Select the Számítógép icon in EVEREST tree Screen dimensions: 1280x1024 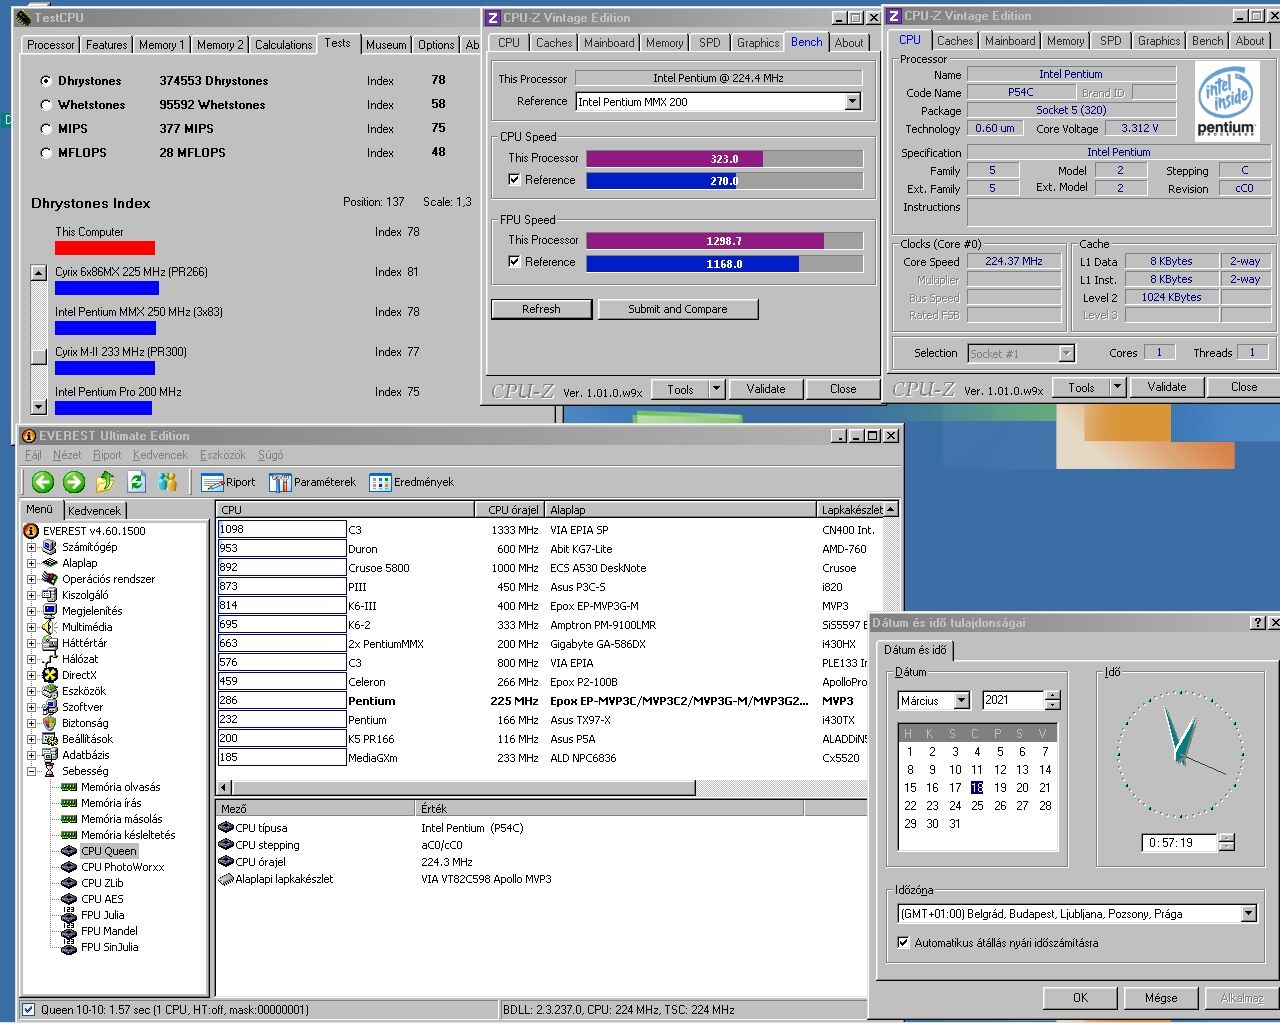pyautogui.click(x=50, y=547)
